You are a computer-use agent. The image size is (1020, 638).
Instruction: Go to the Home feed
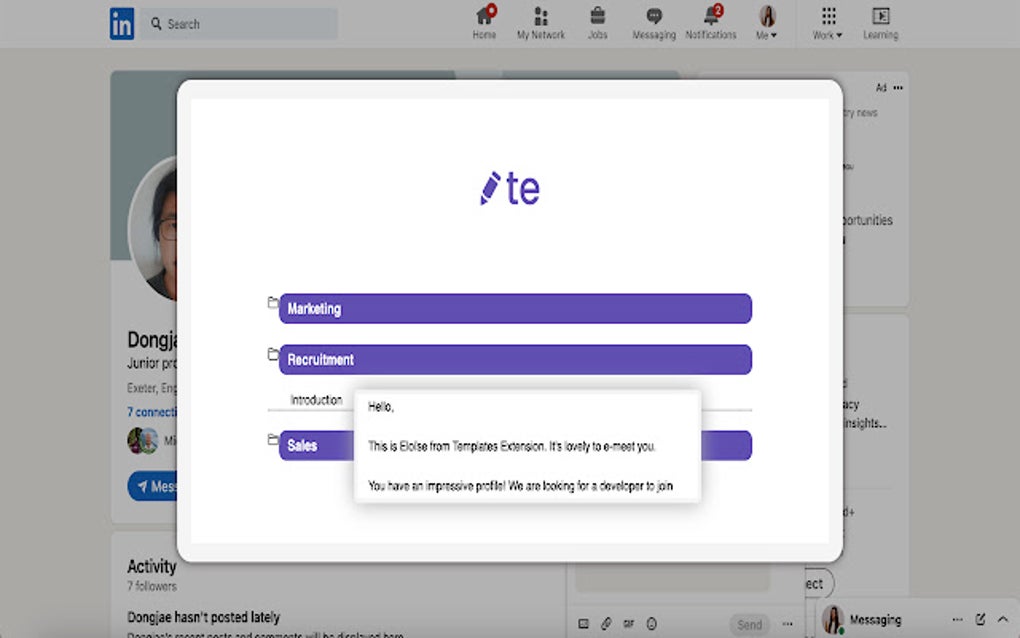(484, 22)
